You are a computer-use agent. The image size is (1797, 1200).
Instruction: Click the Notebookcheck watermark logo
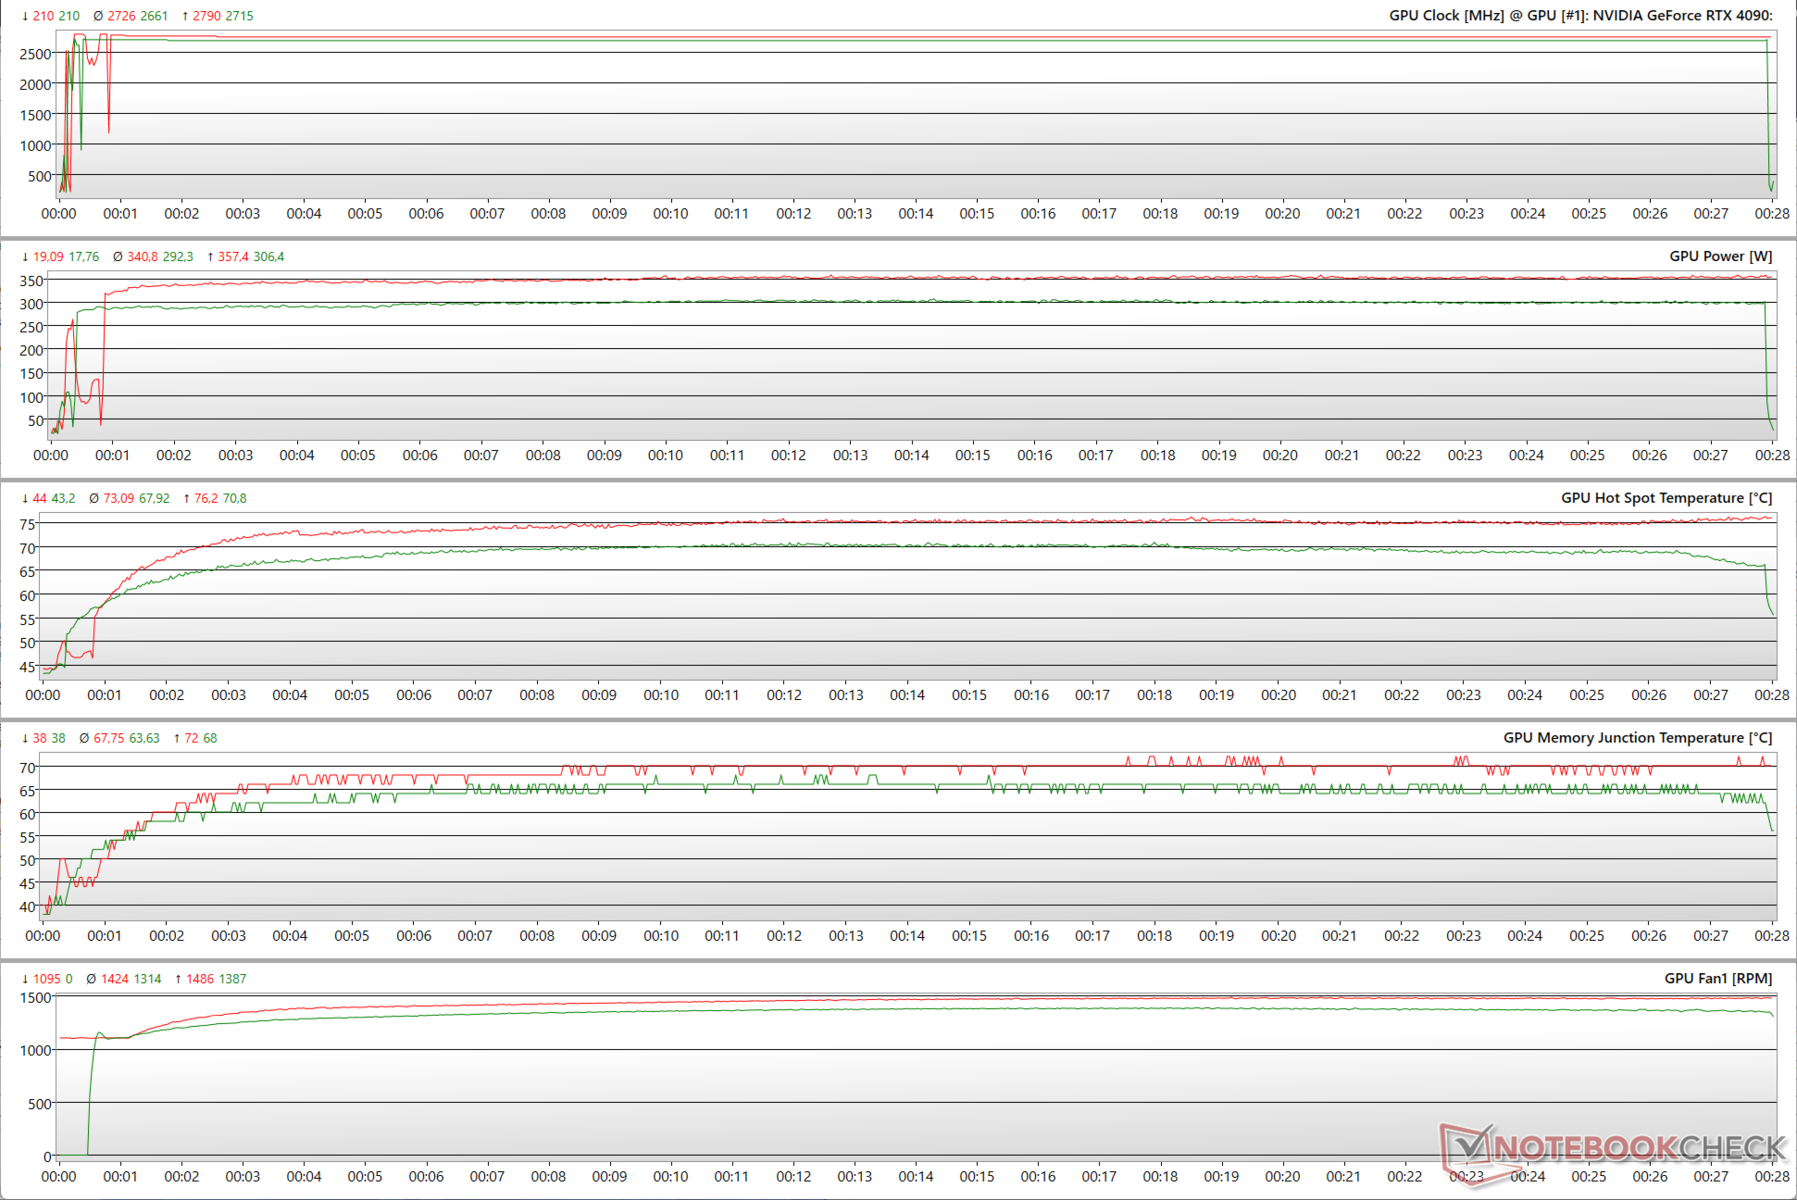[x=1614, y=1147]
